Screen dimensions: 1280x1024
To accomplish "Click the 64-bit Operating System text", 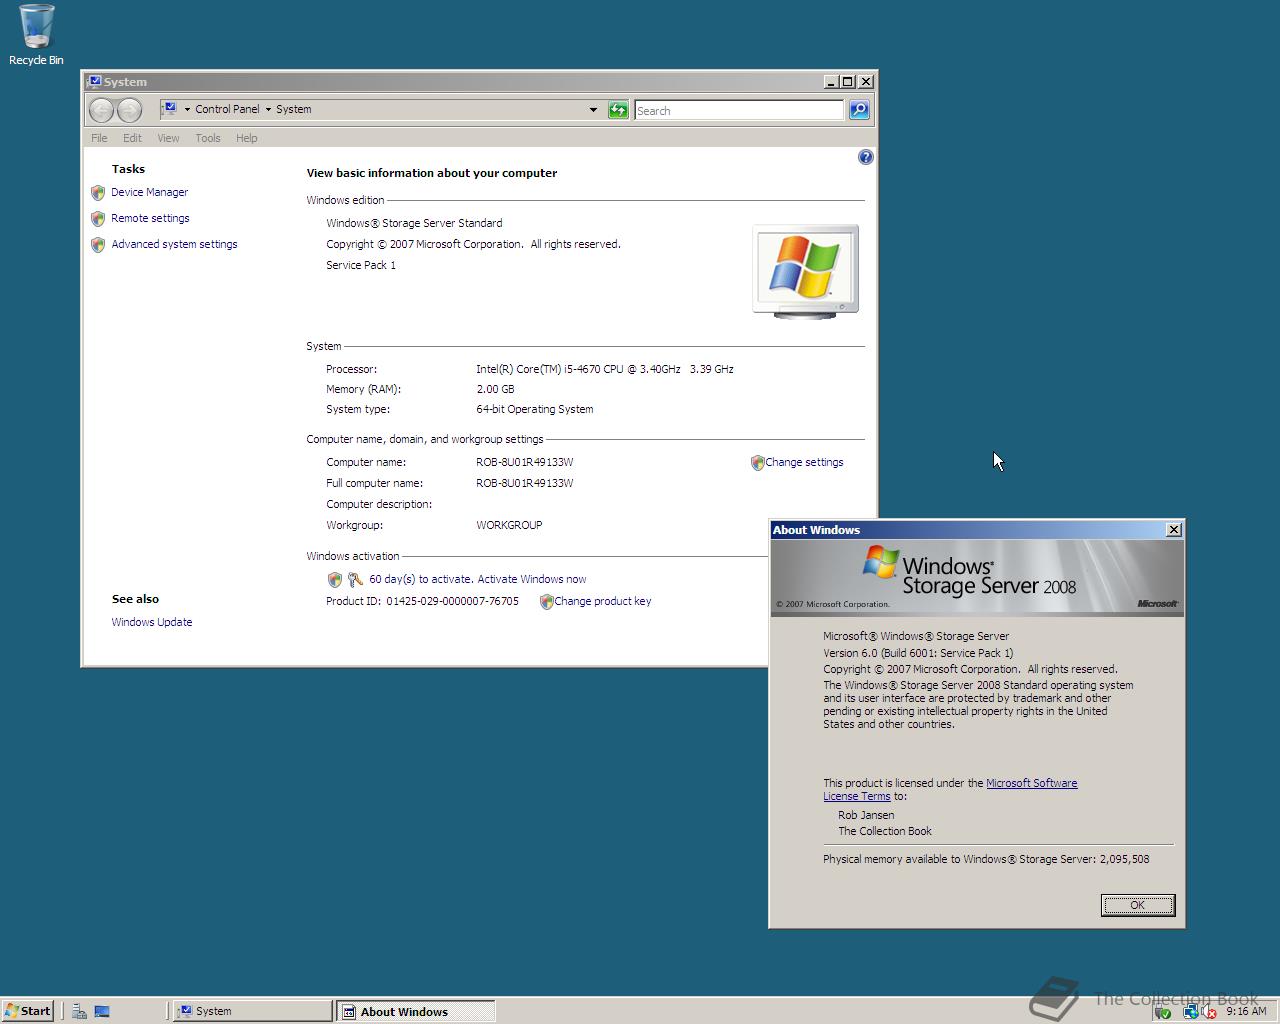I will pyautogui.click(x=535, y=409).
